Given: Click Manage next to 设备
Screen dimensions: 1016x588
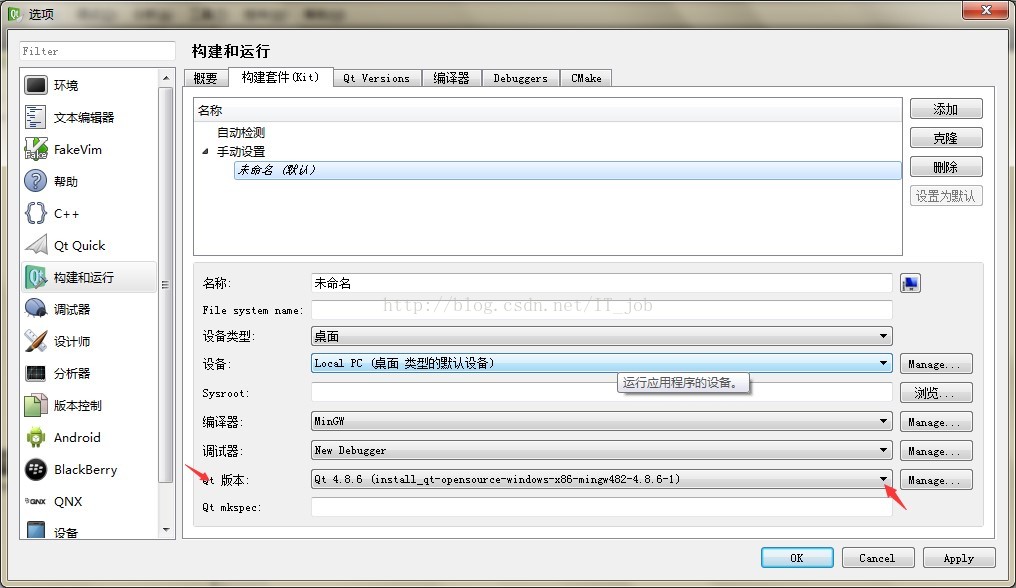Looking at the screenshot, I should pyautogui.click(x=936, y=364).
